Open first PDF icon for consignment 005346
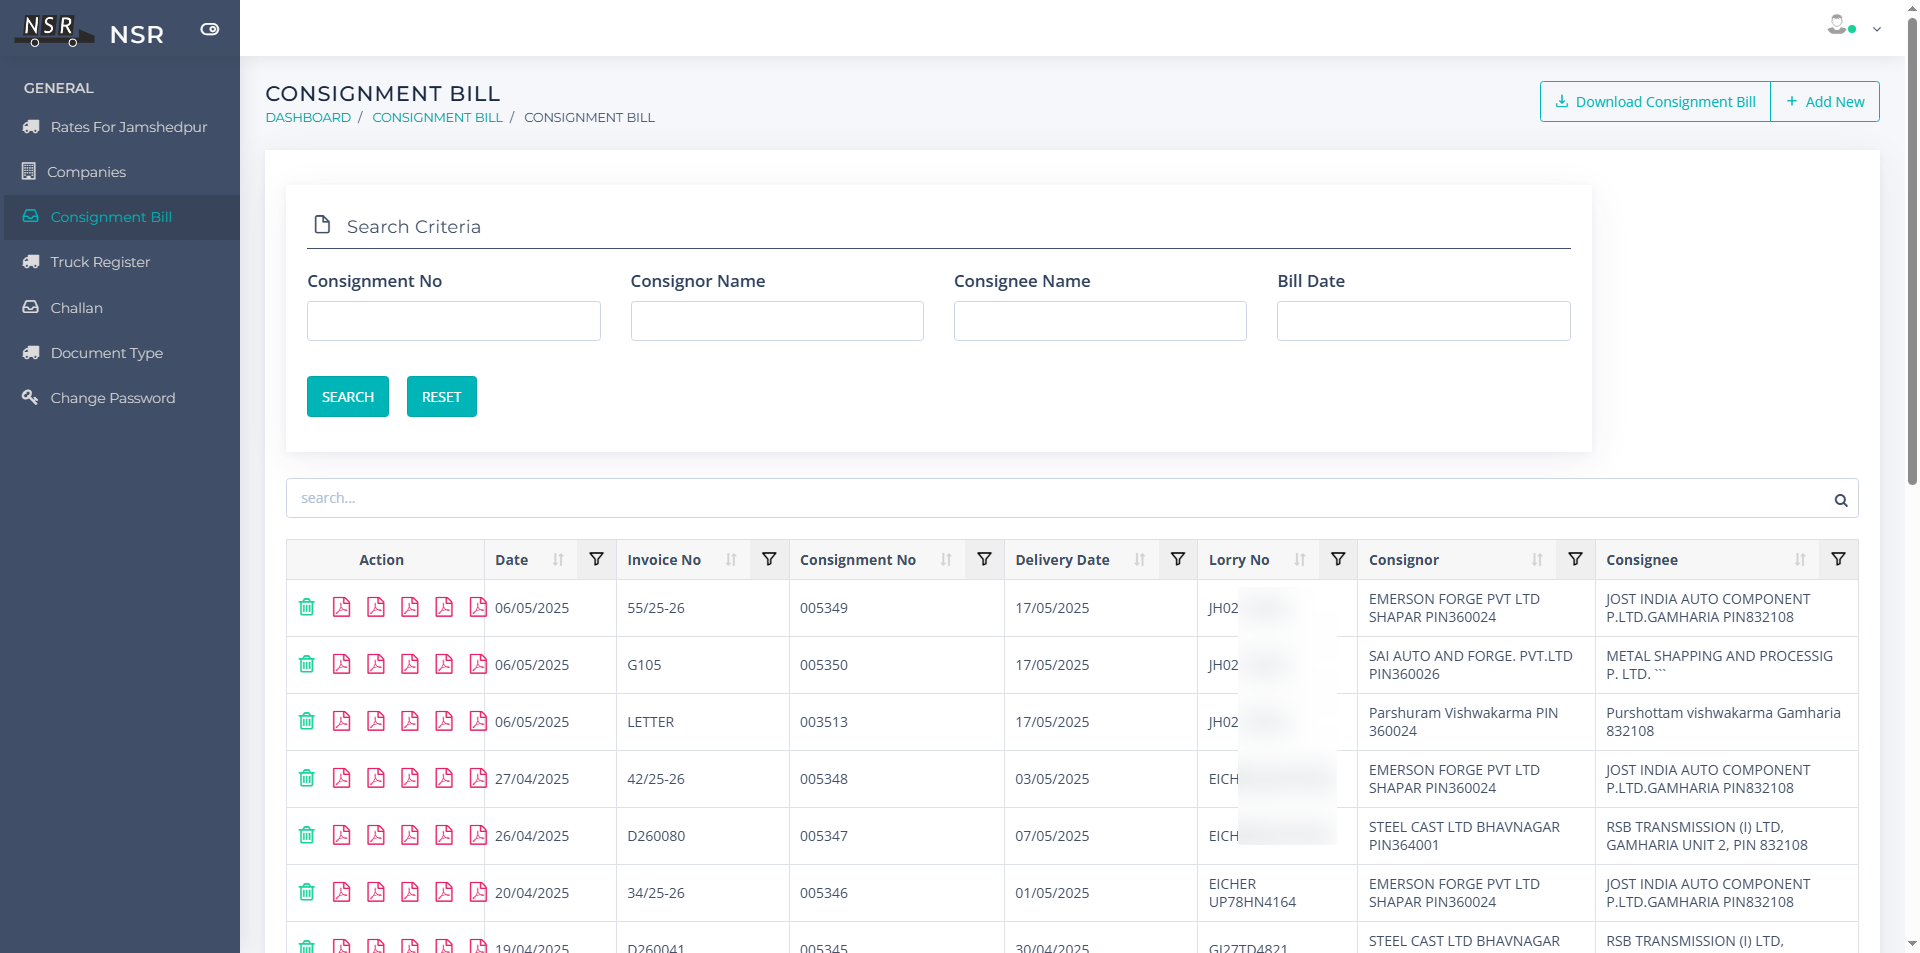The image size is (1920, 953). click(x=341, y=892)
